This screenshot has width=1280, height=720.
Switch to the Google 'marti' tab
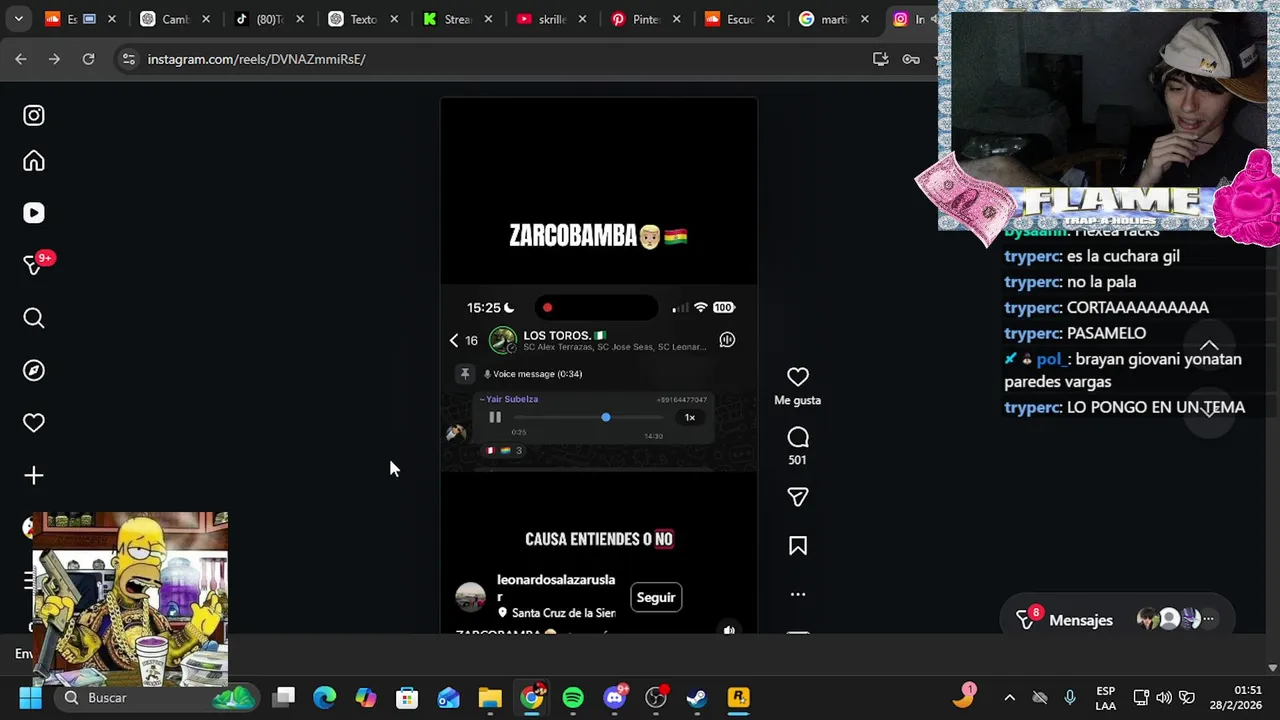(x=835, y=19)
